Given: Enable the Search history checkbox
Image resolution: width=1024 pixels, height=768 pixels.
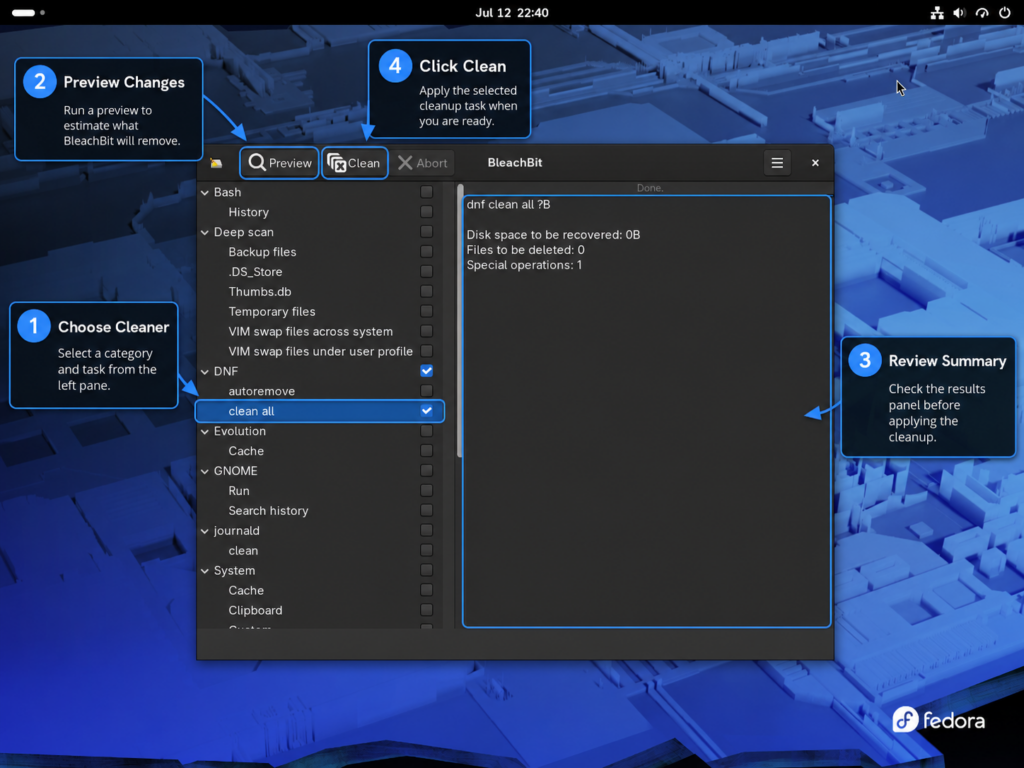Looking at the screenshot, I should (426, 511).
